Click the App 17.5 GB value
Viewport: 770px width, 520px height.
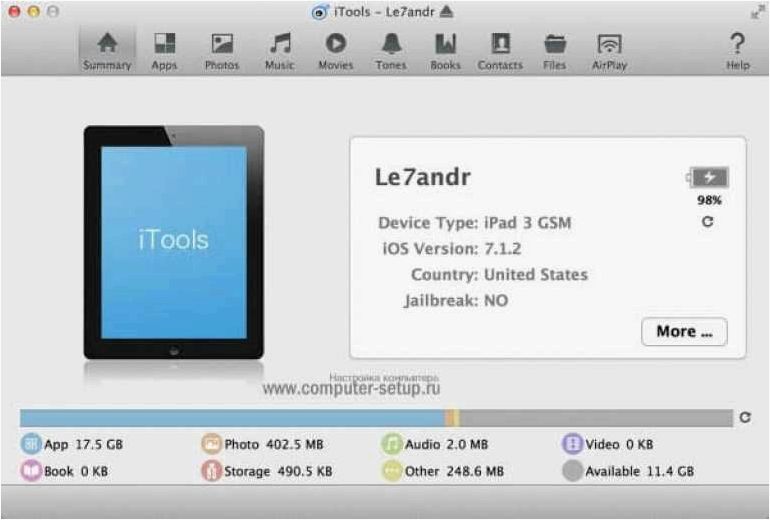(x=99, y=444)
